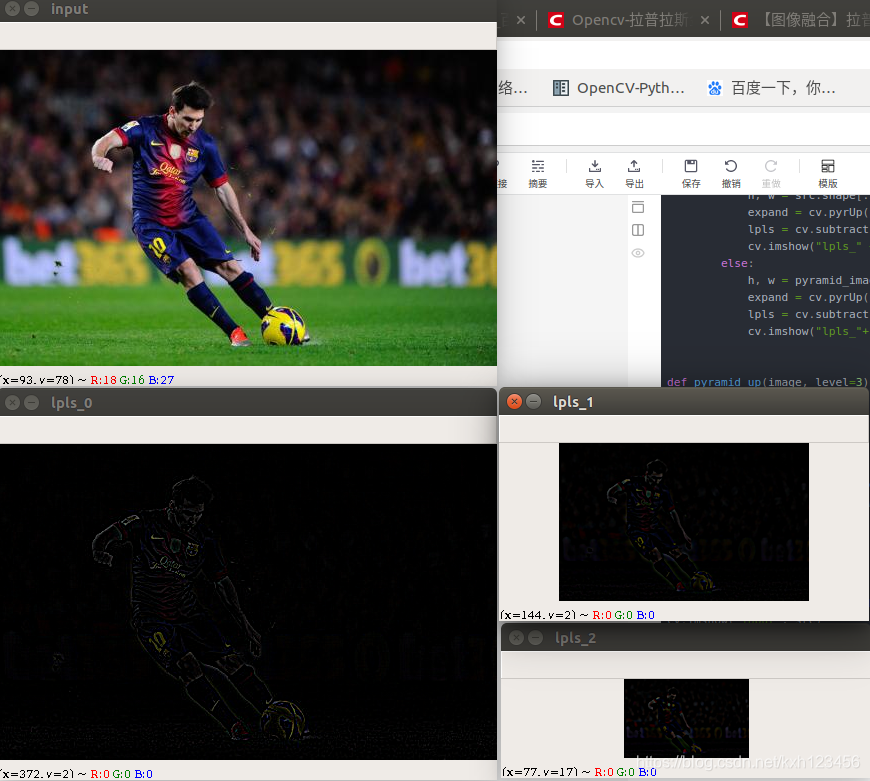This screenshot has height=781, width=870.
Task: Click the CSDN favicon on the 【图像融合】 tab
Action: [740, 19]
